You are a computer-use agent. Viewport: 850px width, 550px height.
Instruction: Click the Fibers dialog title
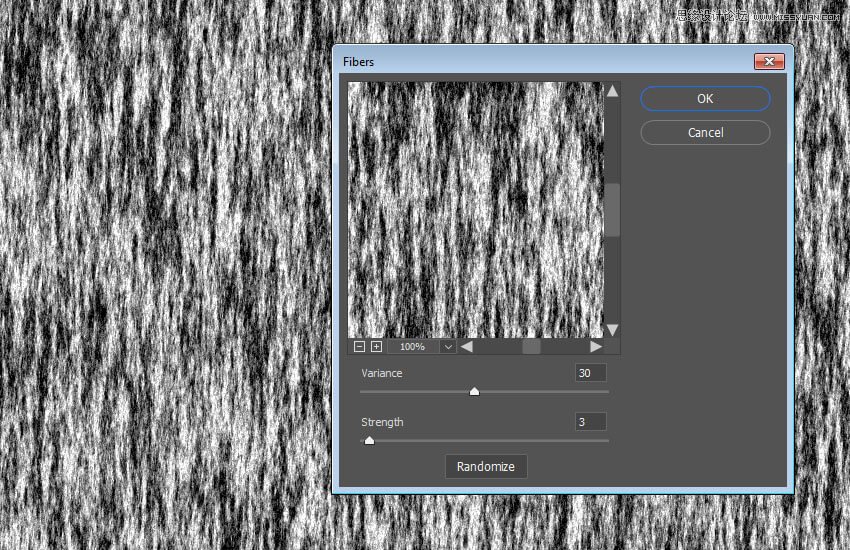358,62
